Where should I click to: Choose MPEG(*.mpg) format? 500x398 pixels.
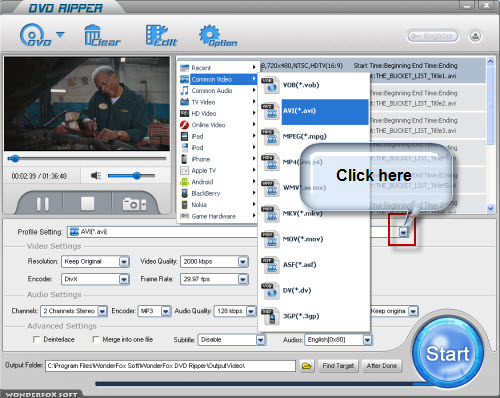pyautogui.click(x=314, y=137)
